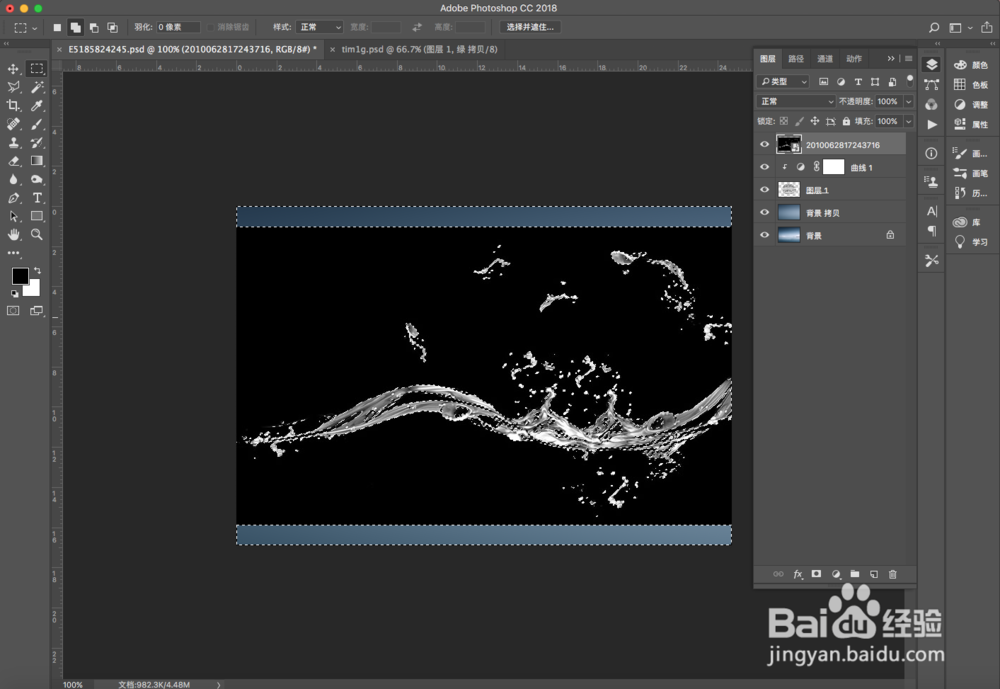
Task: Click the black foreground color swatch
Action: point(19,276)
